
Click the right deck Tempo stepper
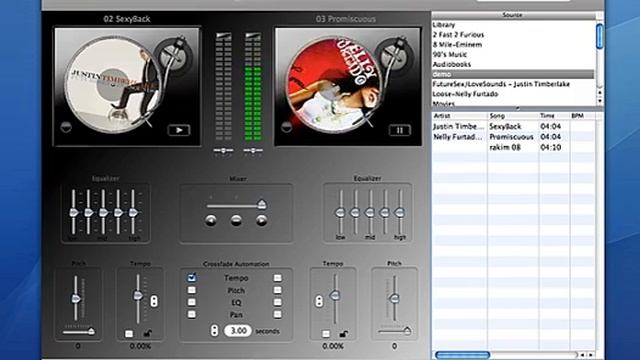point(319,301)
